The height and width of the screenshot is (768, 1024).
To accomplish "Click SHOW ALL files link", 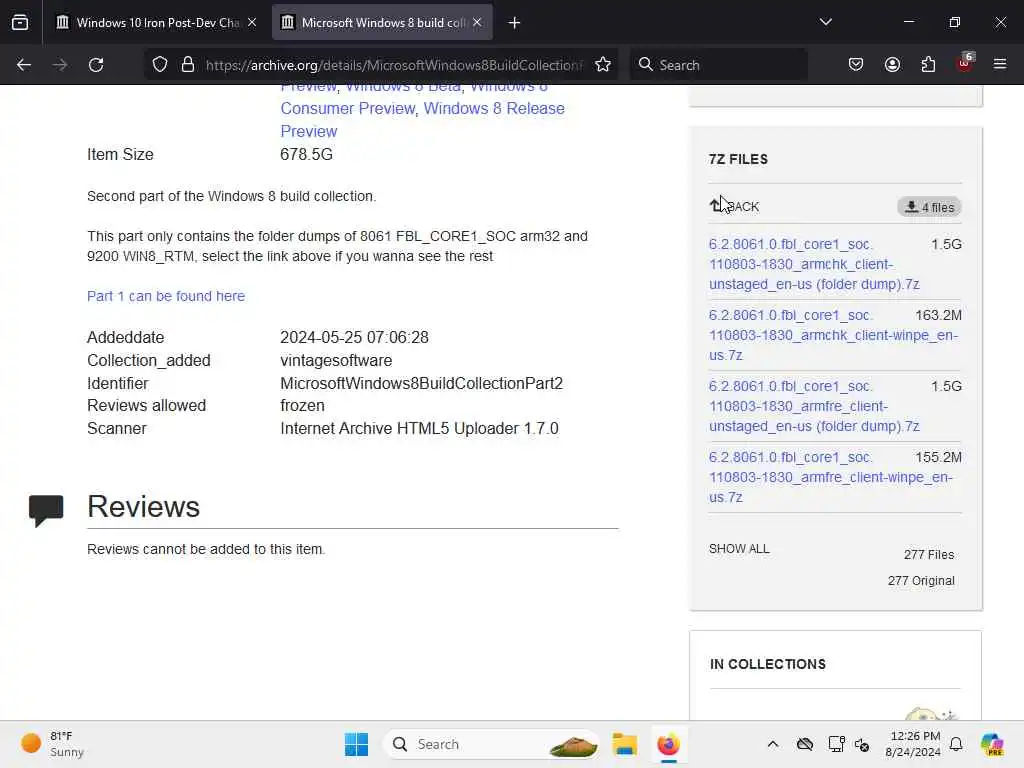I will tap(739, 549).
